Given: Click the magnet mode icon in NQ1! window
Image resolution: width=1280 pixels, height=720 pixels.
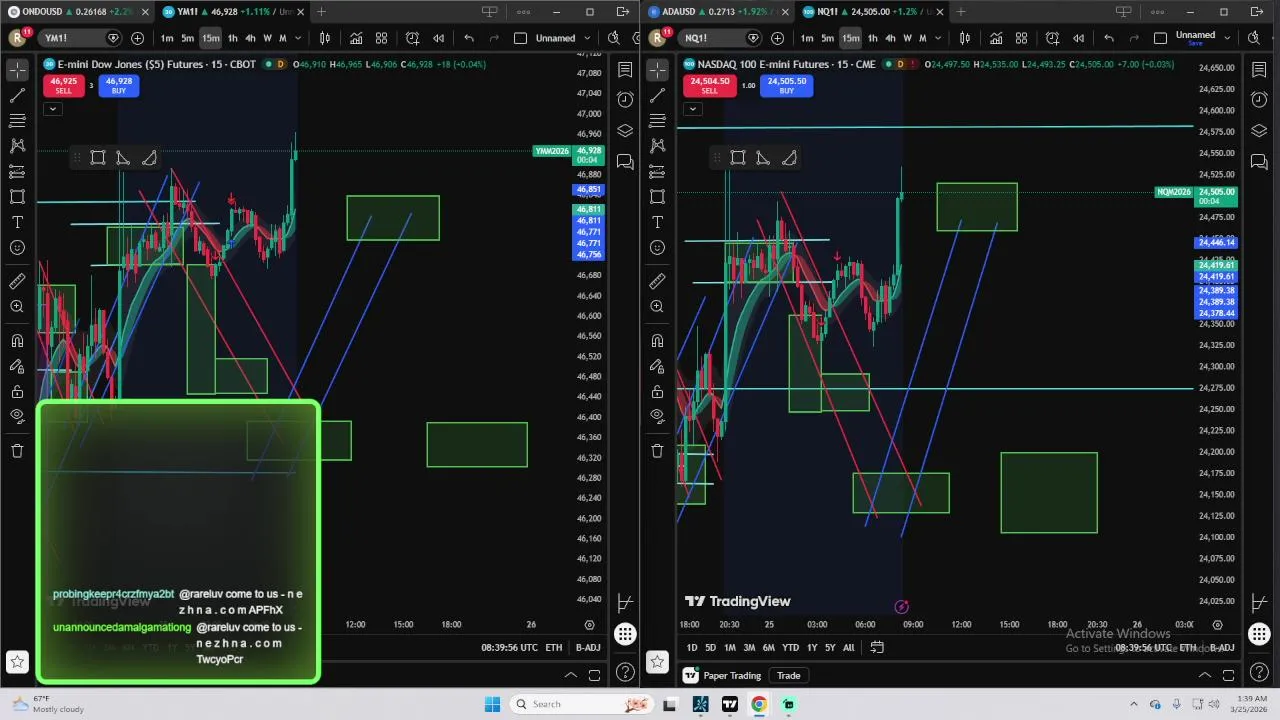Looking at the screenshot, I should 657,341.
